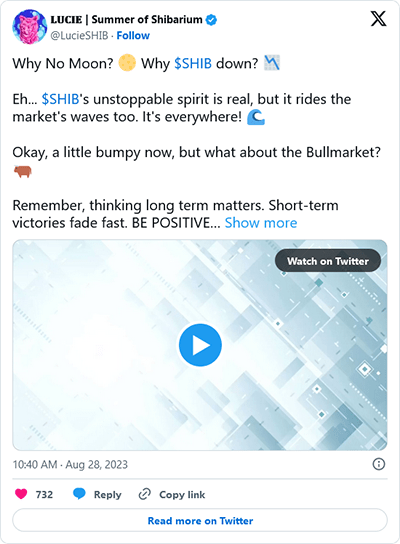Follow the LucieSHIB account
The height and width of the screenshot is (544, 400).
133,35
